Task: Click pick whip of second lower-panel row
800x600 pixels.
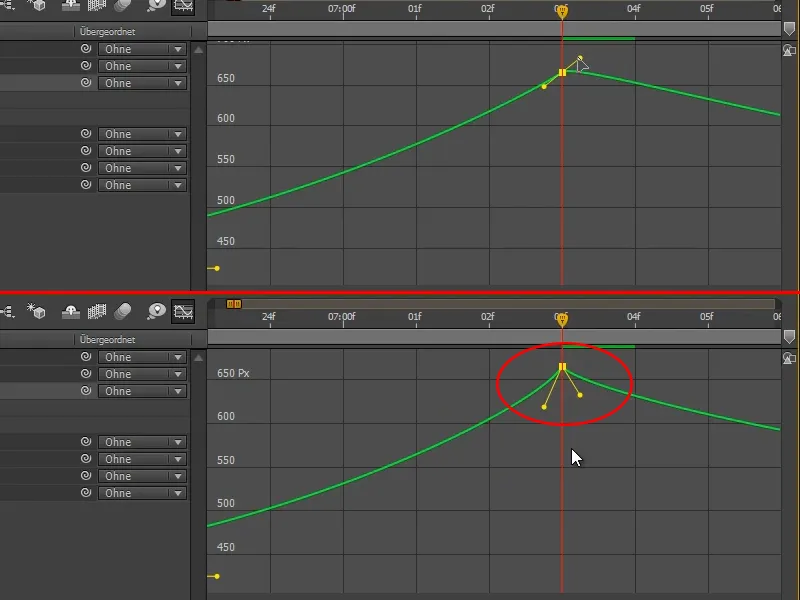Action: (86, 373)
